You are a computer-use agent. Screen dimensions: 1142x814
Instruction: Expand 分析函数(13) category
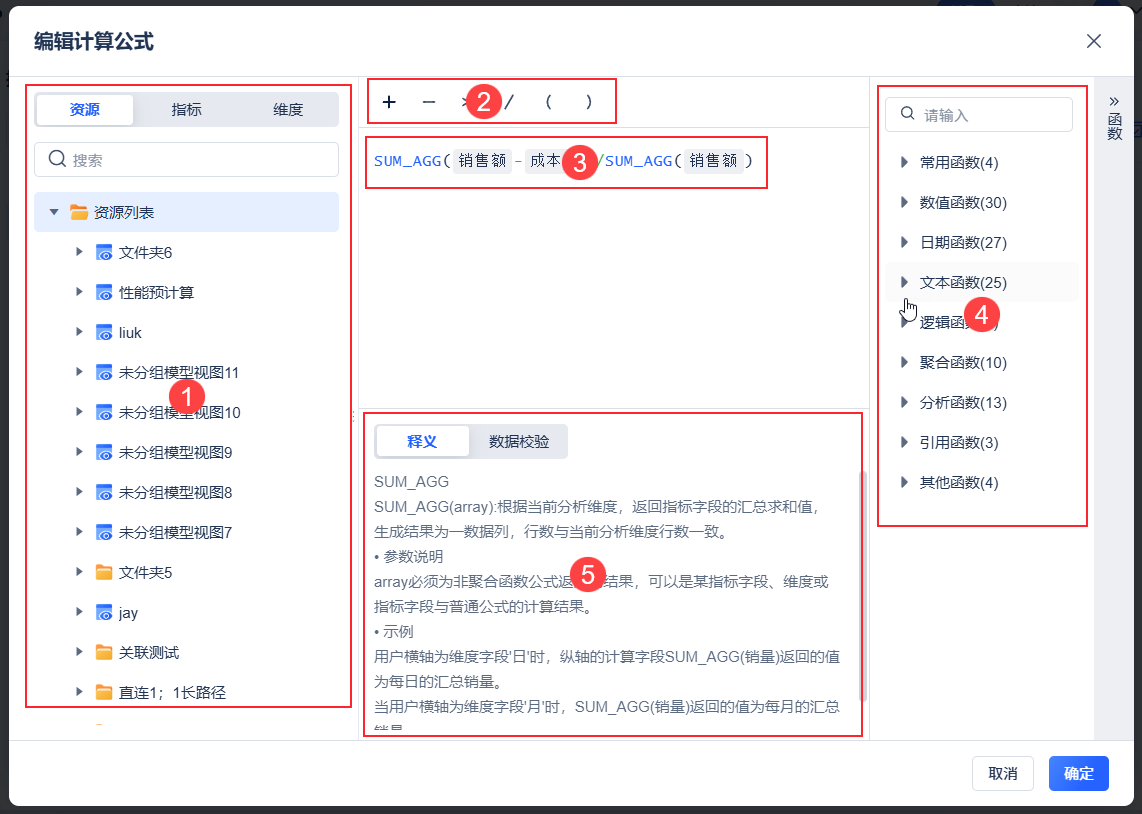pyautogui.click(x=904, y=402)
